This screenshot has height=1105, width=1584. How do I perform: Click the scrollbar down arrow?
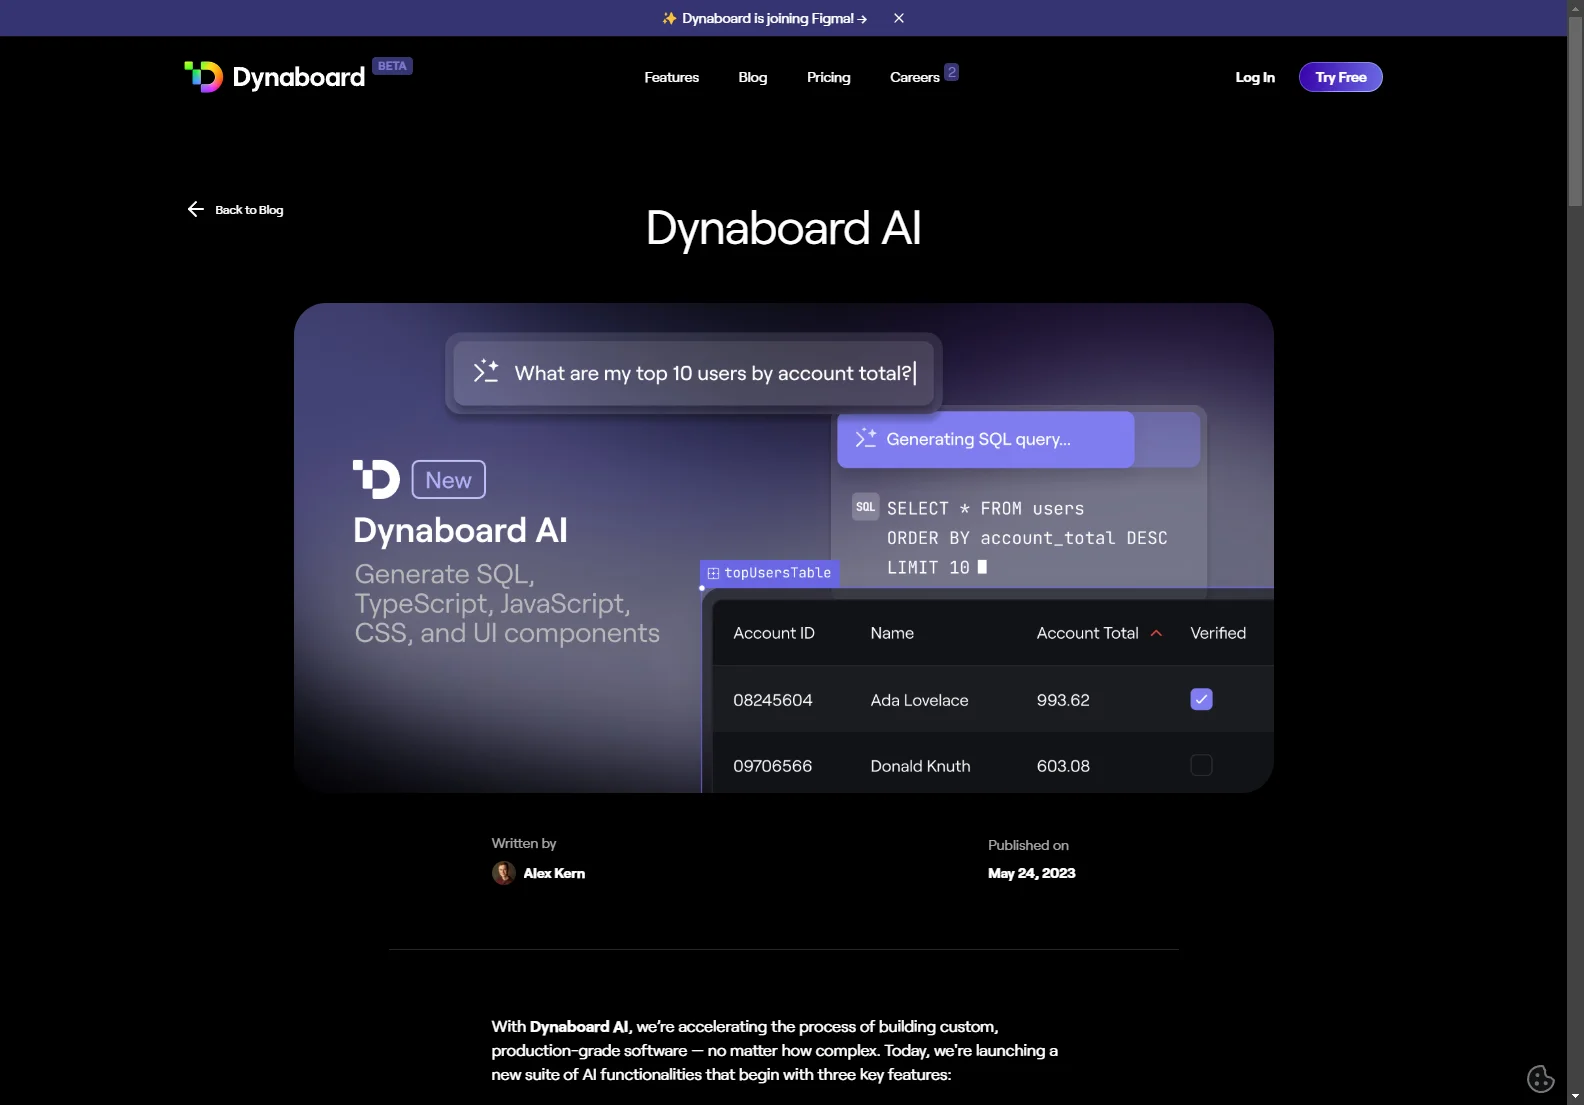click(1576, 1097)
